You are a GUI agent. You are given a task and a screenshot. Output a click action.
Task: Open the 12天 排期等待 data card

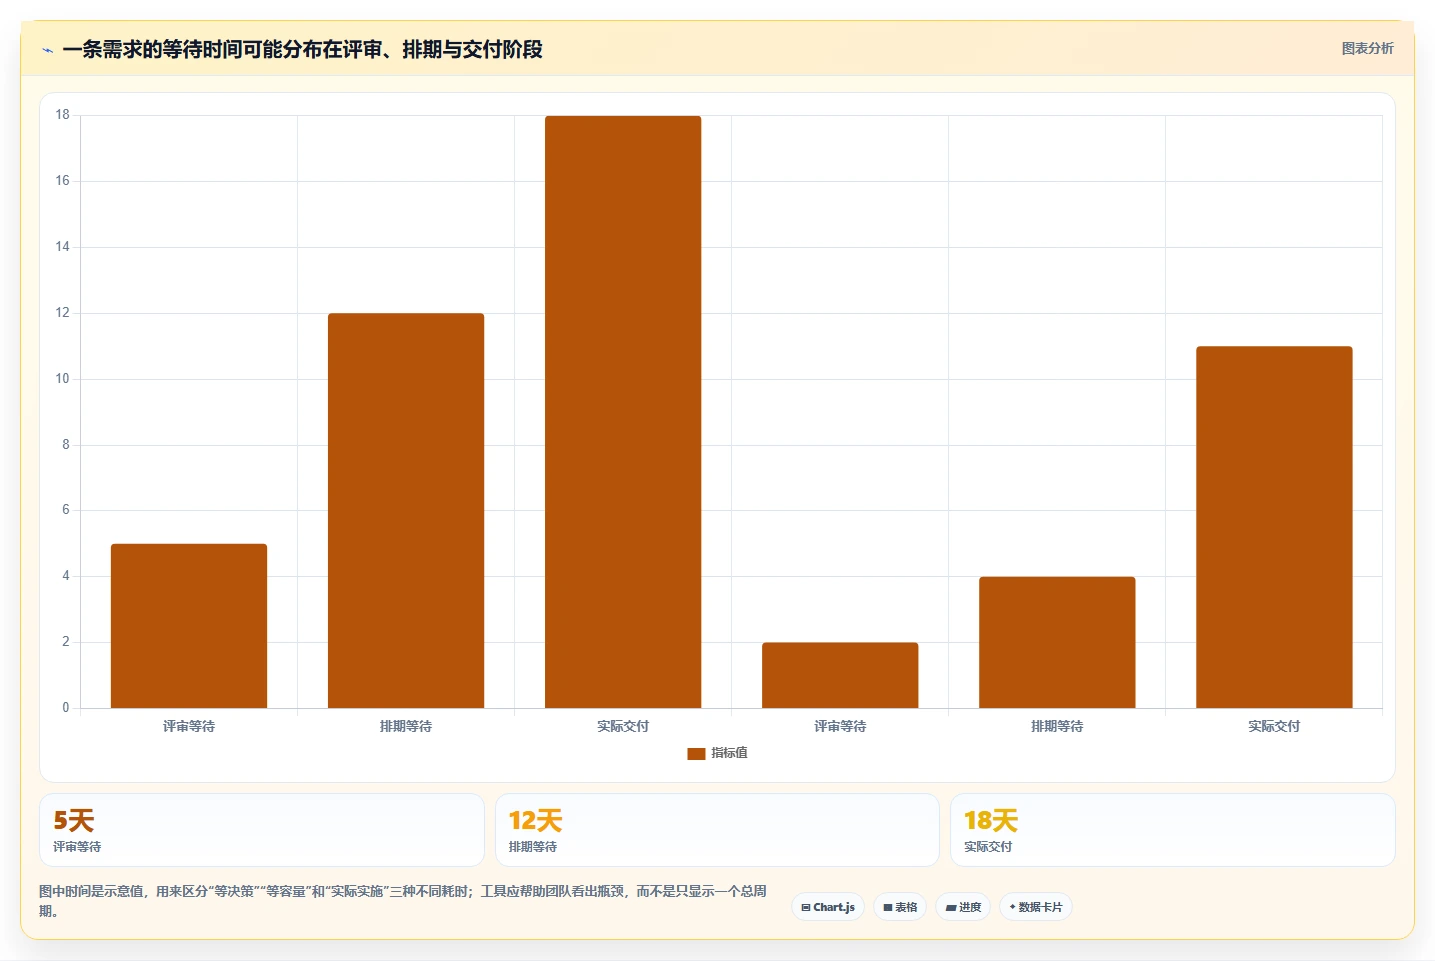[x=717, y=830]
